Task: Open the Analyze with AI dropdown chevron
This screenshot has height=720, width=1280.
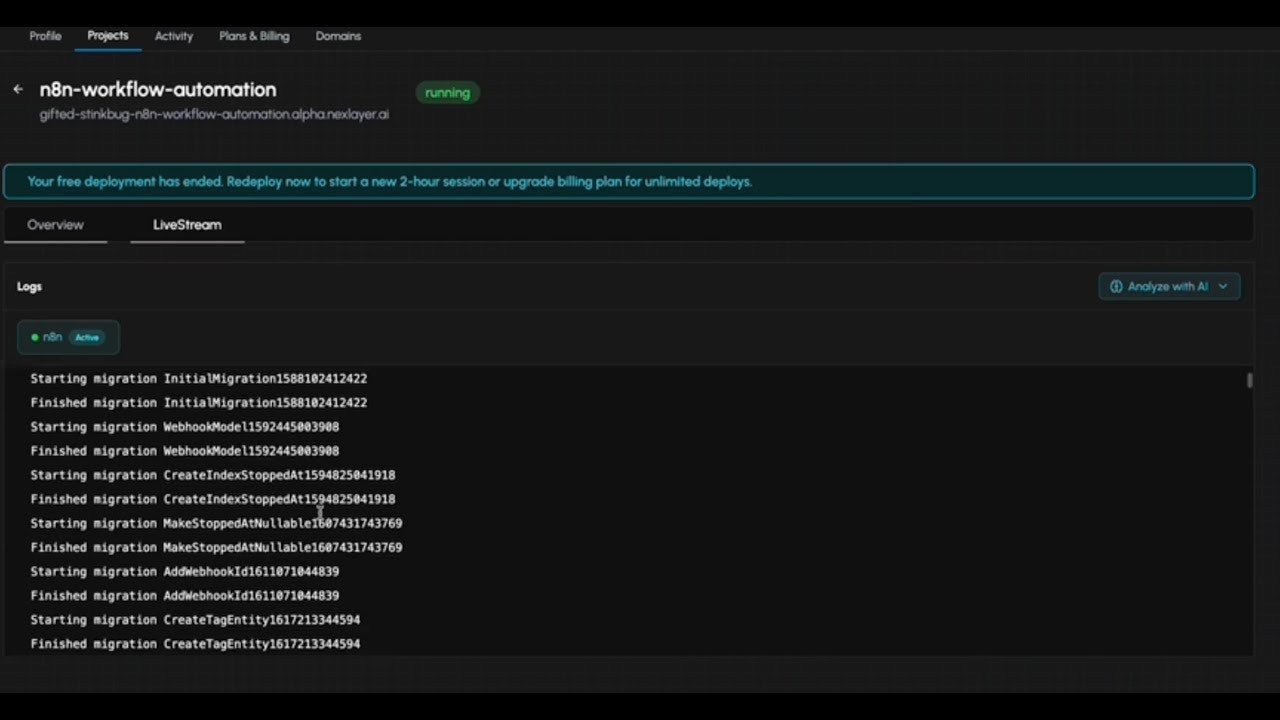Action: point(1222,286)
